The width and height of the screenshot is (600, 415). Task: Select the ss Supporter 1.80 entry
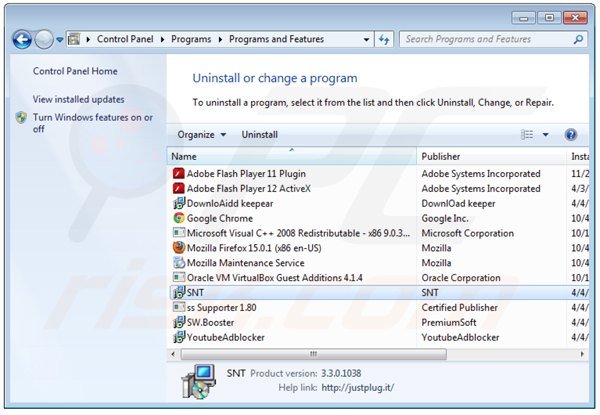tap(222, 308)
